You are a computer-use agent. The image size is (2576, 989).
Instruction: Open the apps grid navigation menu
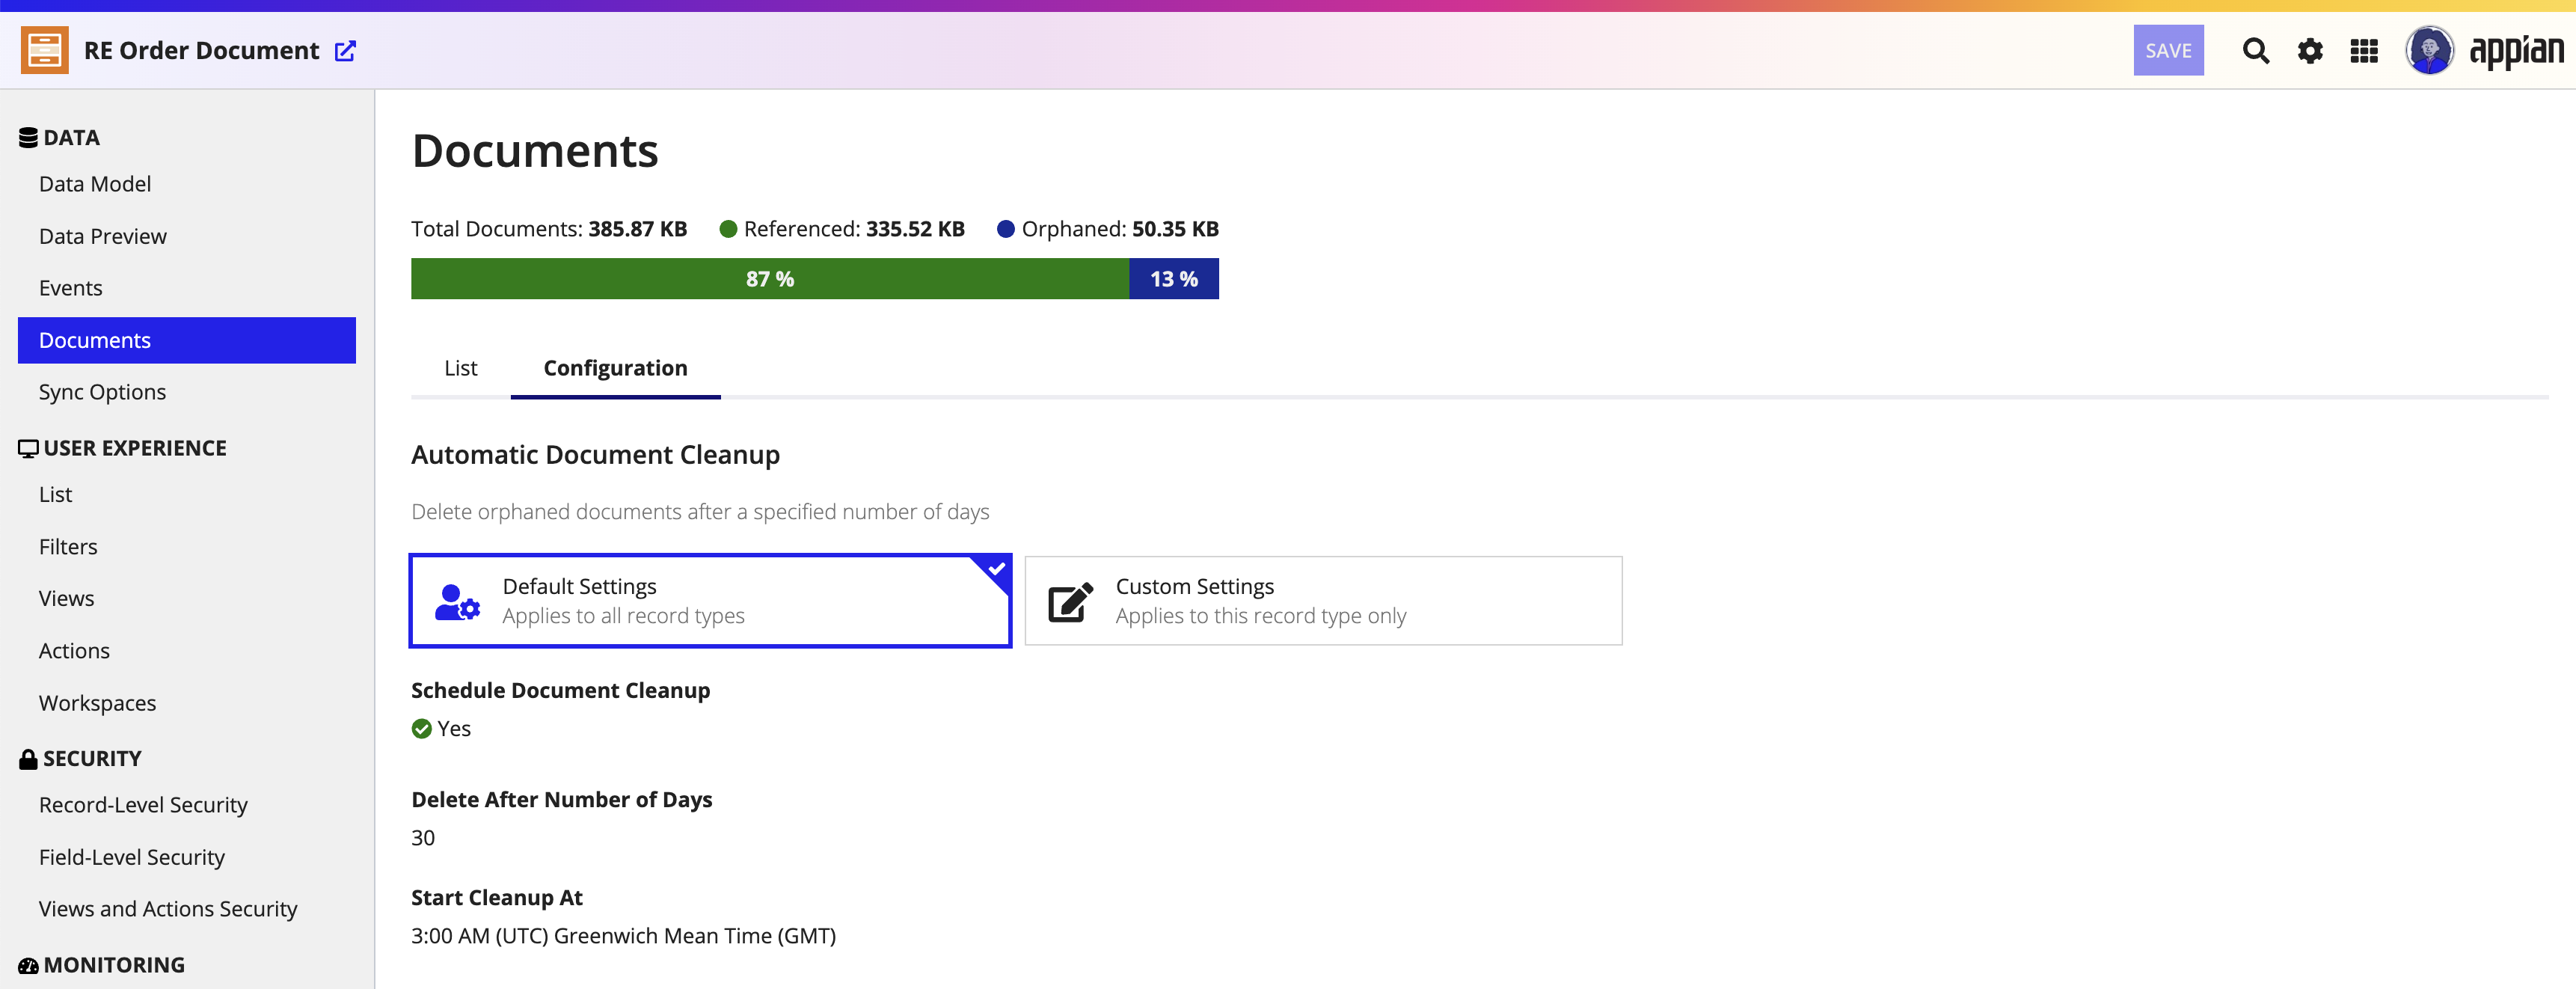pyautogui.click(x=2364, y=51)
